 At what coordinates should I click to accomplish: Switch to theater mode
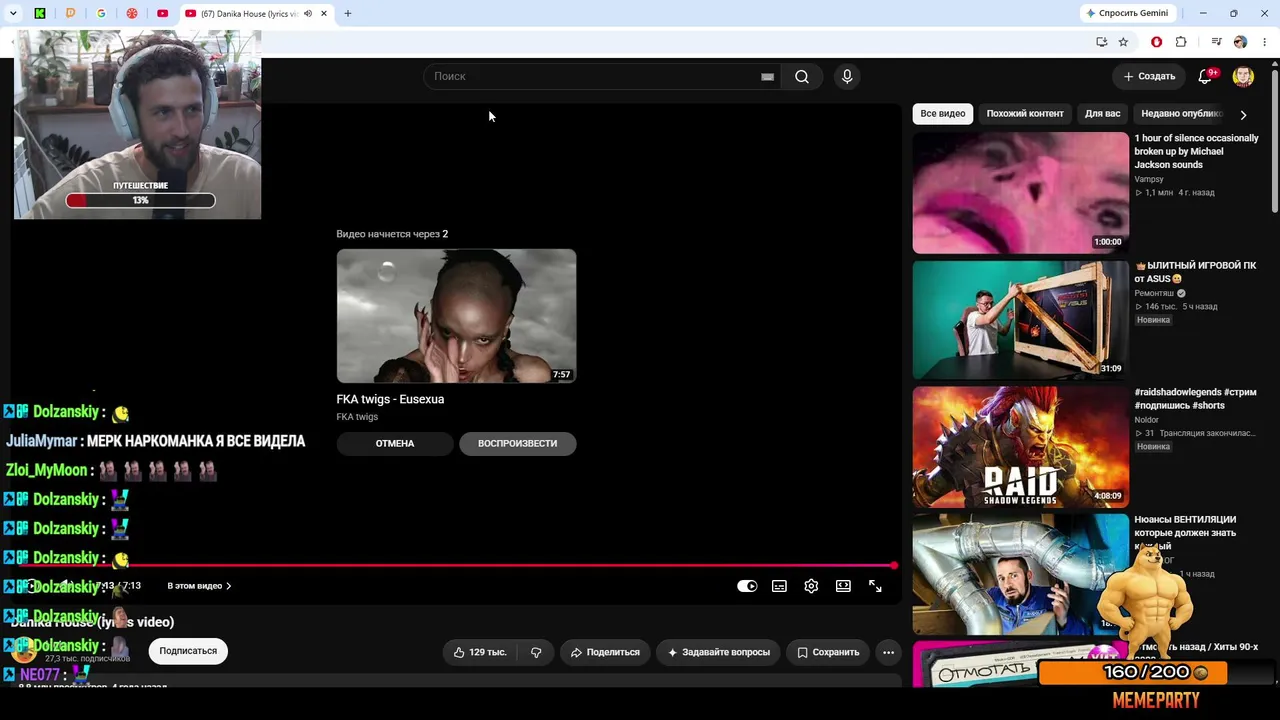pyautogui.click(x=843, y=586)
